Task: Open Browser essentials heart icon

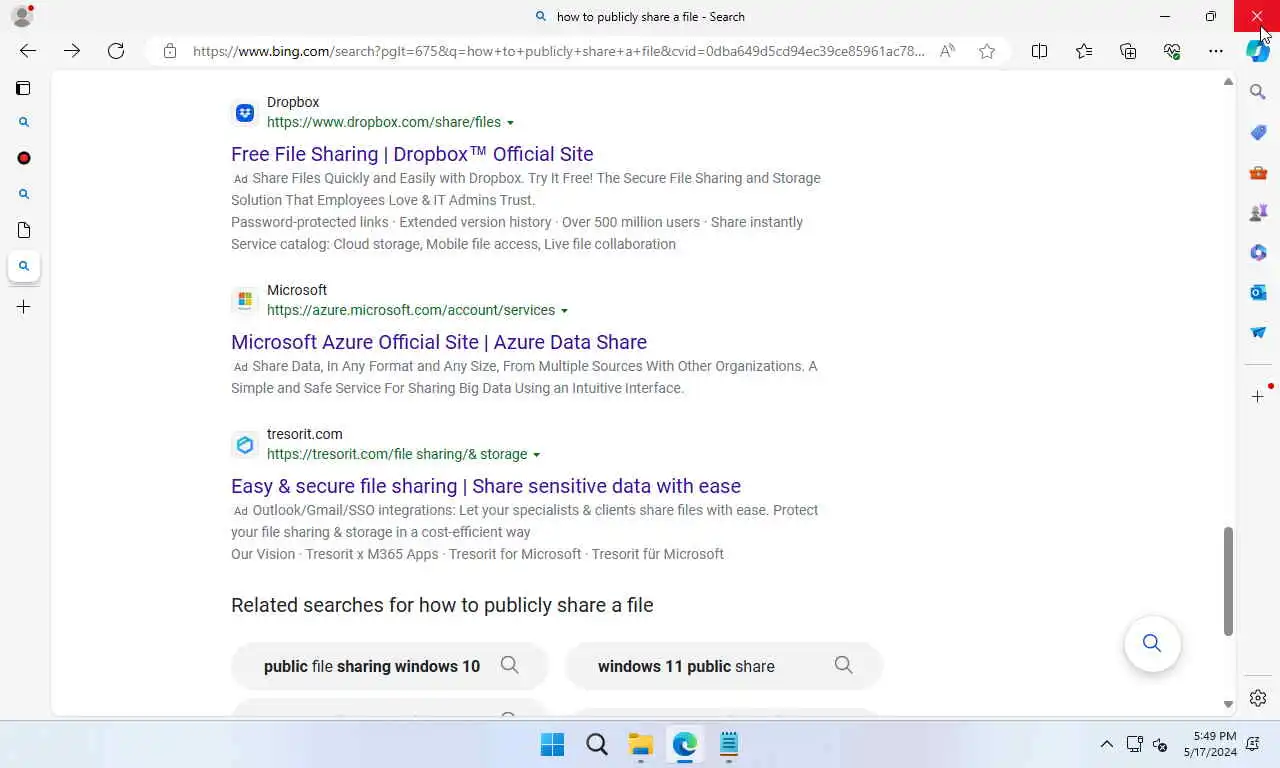Action: pos(1172,51)
